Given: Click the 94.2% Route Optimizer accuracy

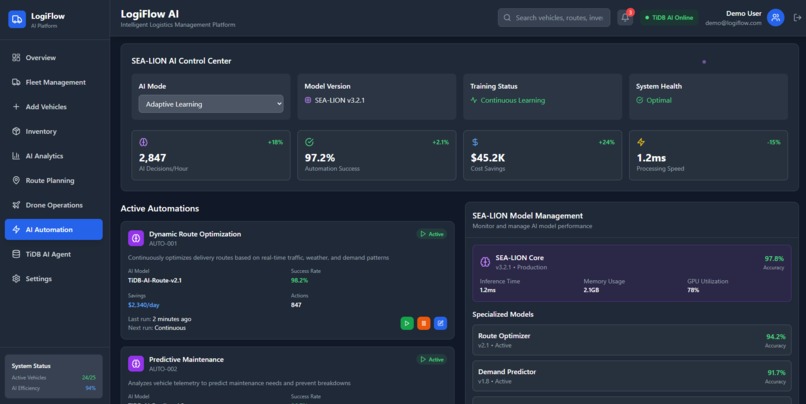Looking at the screenshot, I should point(776,337).
